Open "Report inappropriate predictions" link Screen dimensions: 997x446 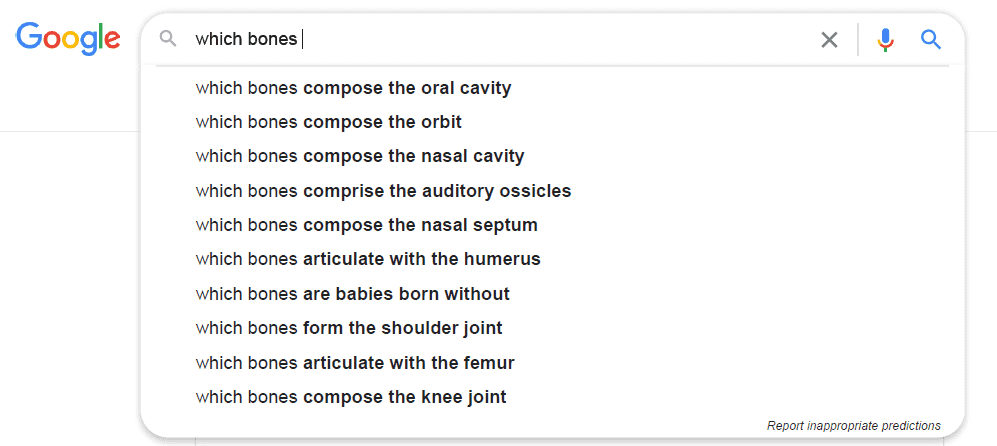click(x=853, y=426)
